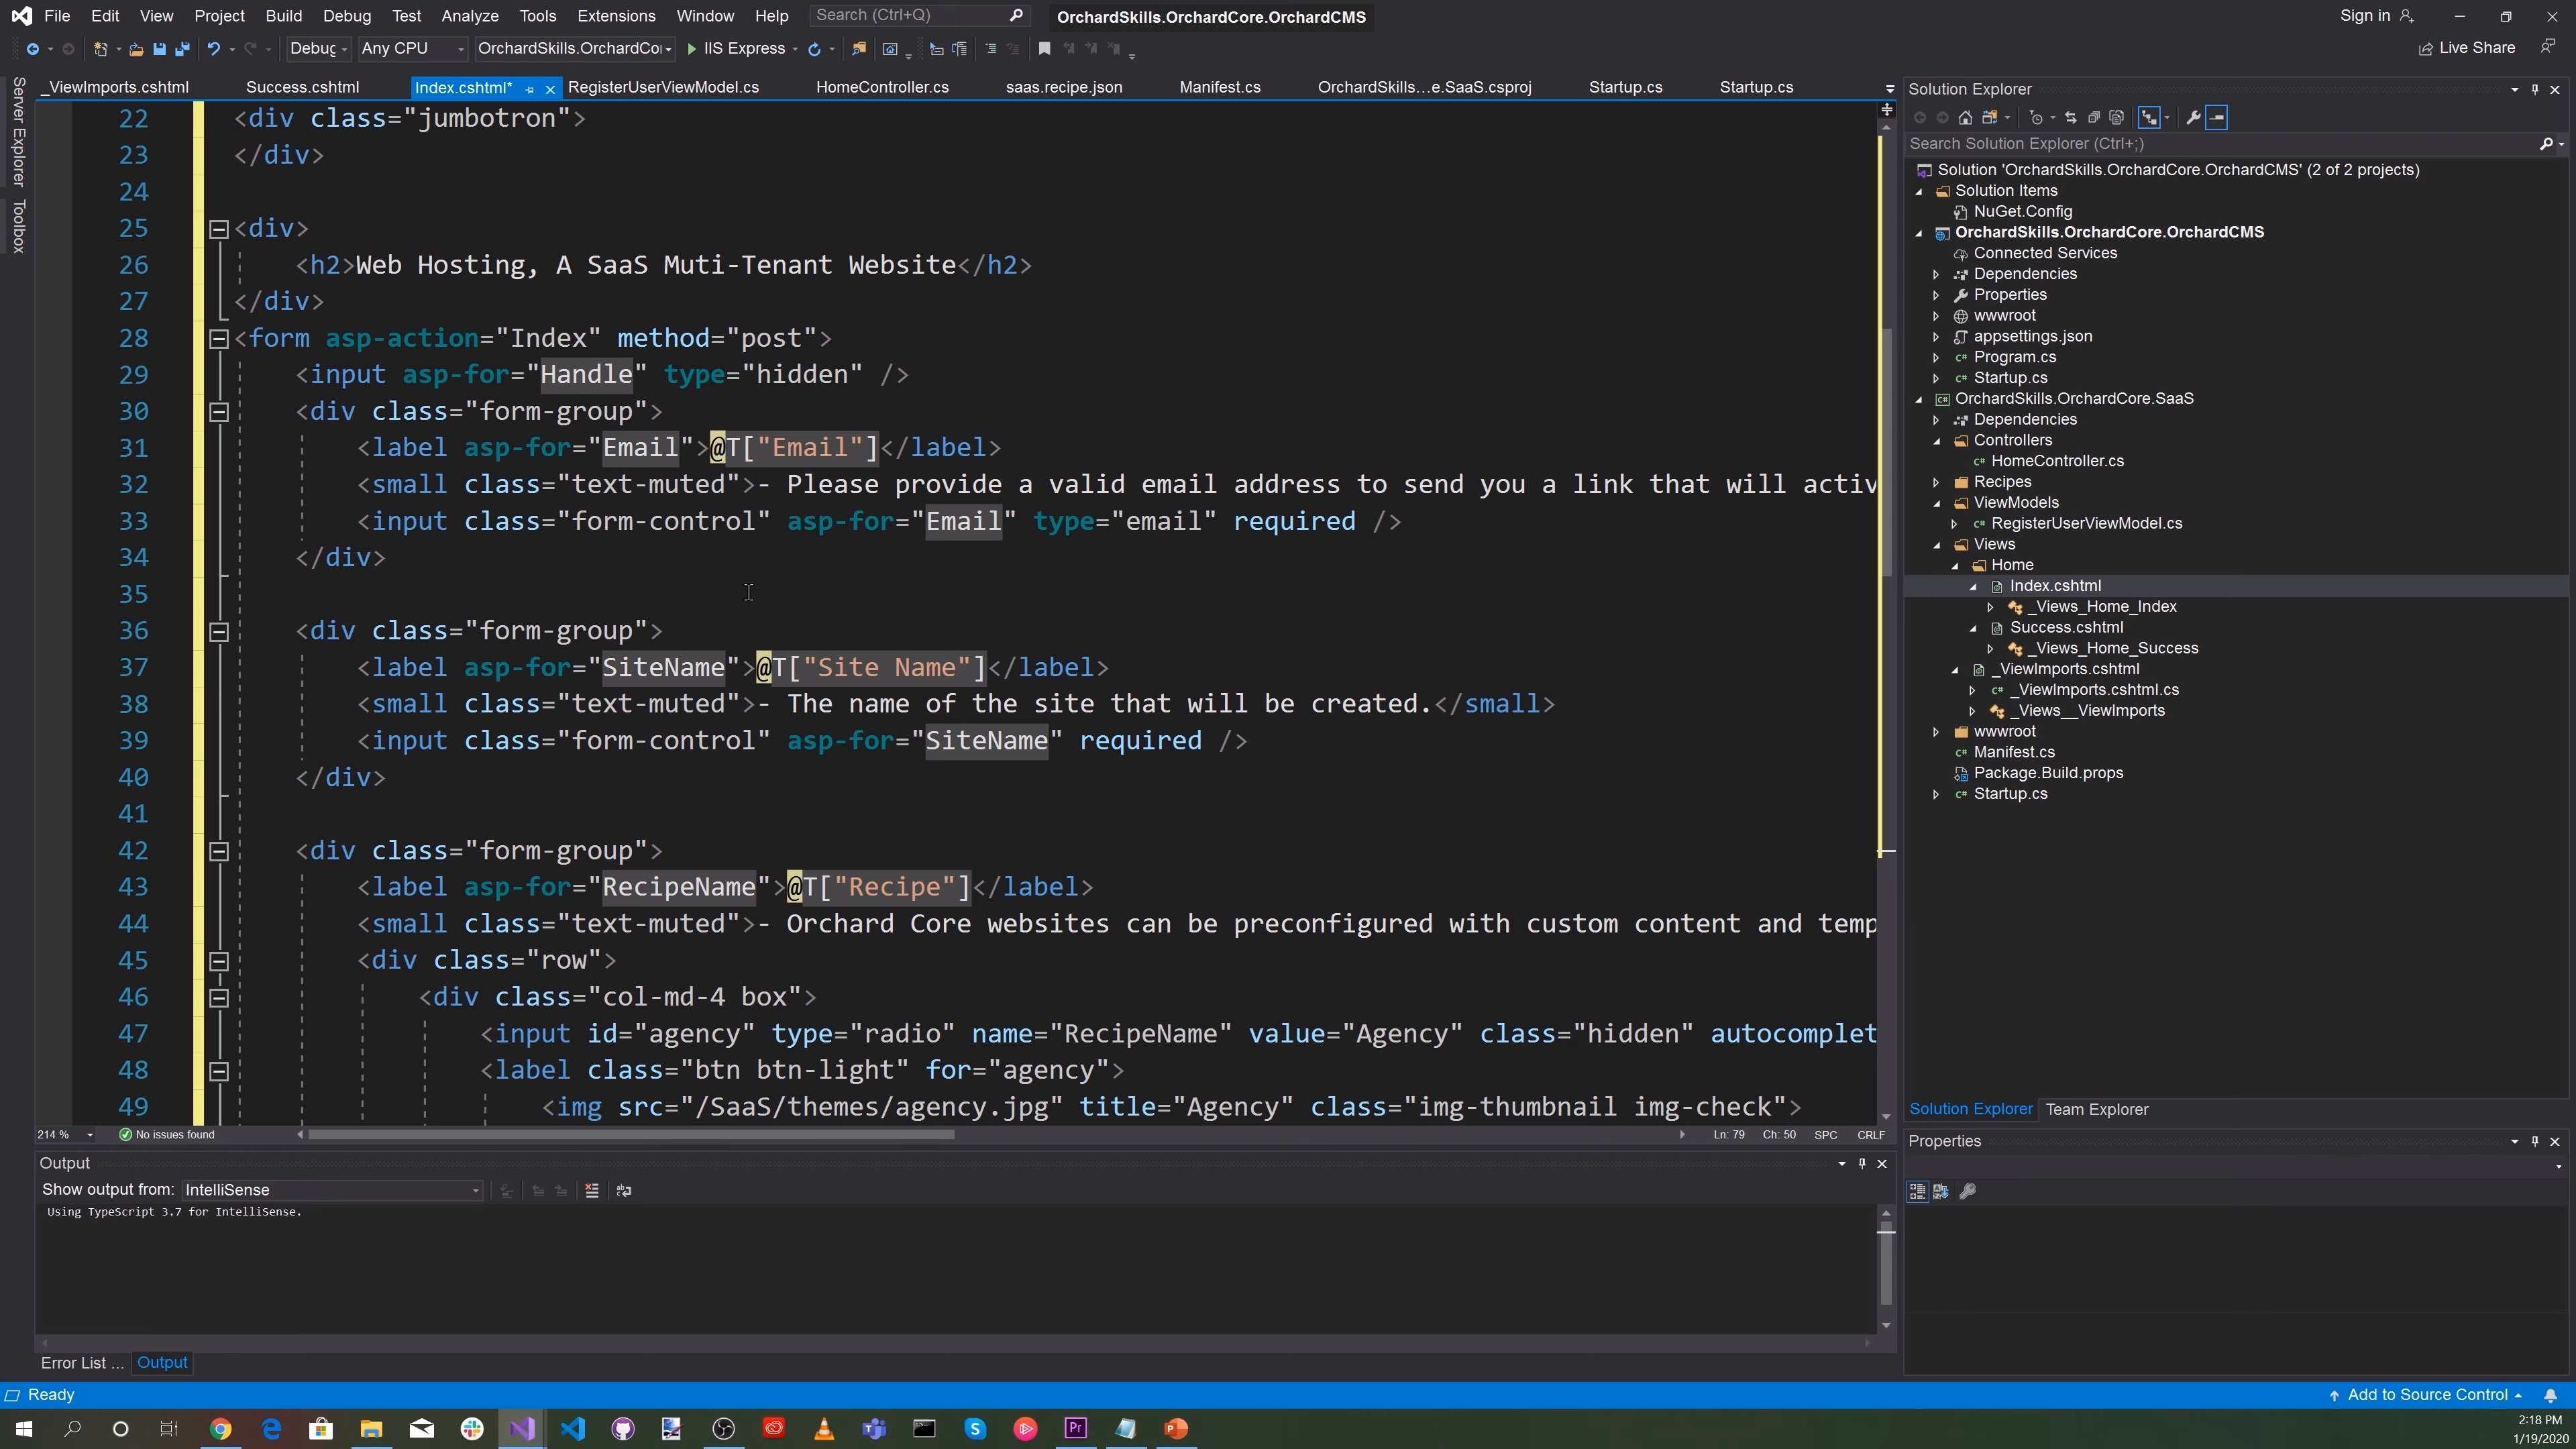The image size is (2576, 1449).
Task: Click Categorized view icon in Properties panel
Action: coord(1917,1191)
